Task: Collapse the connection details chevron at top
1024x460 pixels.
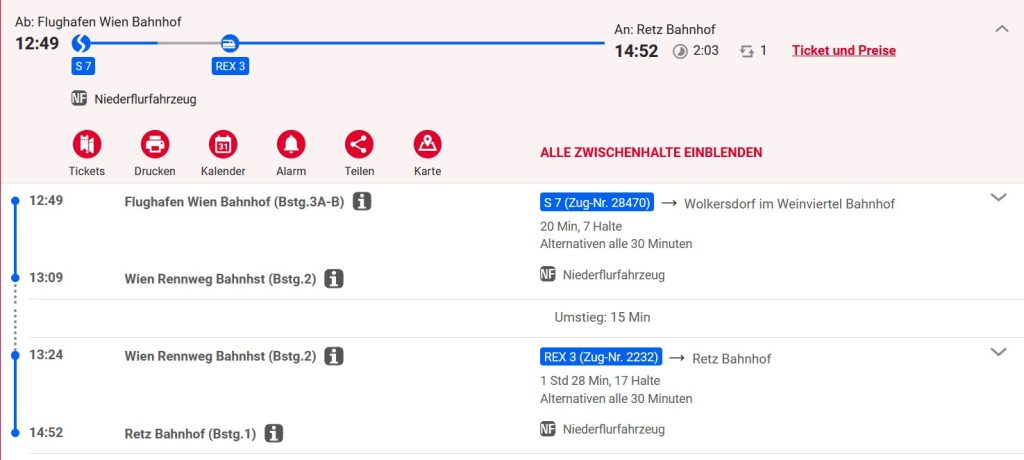Action: (1002, 29)
